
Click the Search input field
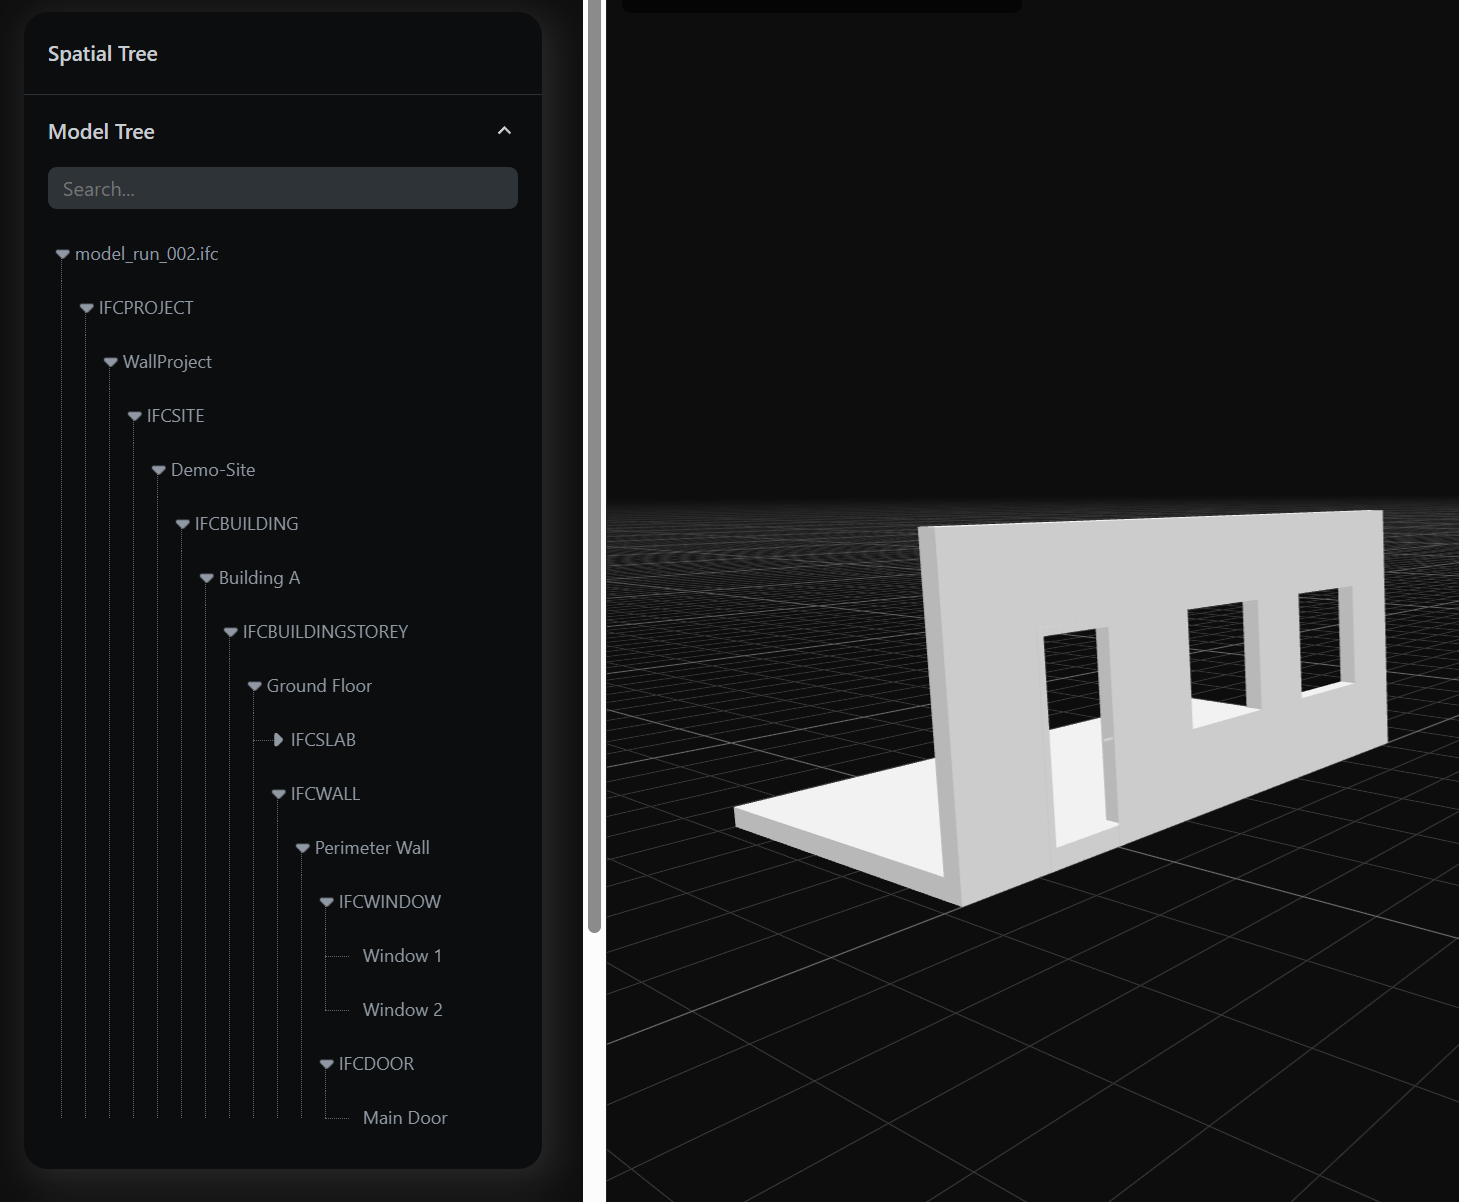click(282, 189)
